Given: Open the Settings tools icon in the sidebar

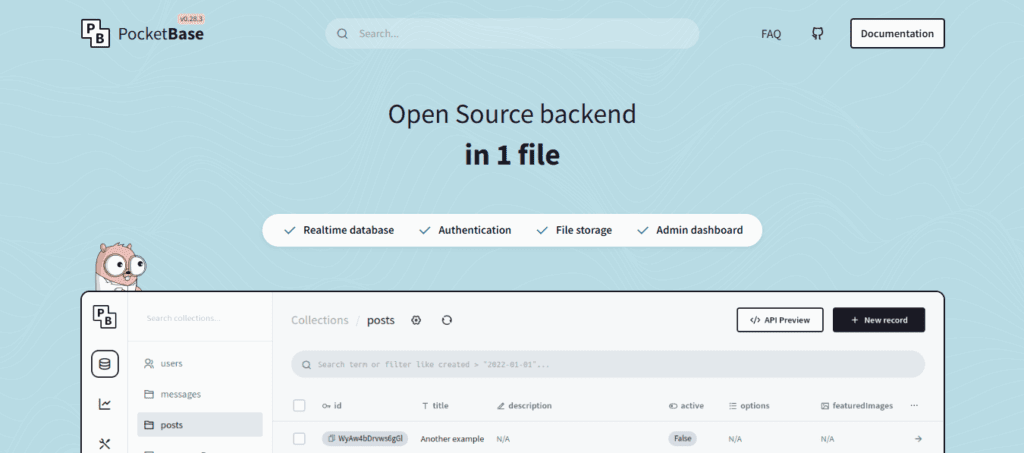Looking at the screenshot, I should point(104,444).
